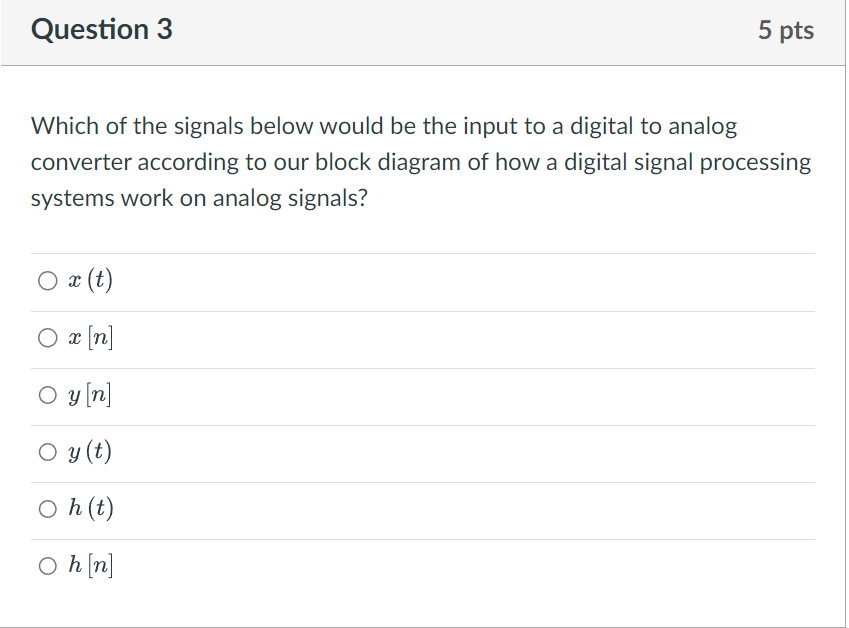Click the question prompt text

420,161
